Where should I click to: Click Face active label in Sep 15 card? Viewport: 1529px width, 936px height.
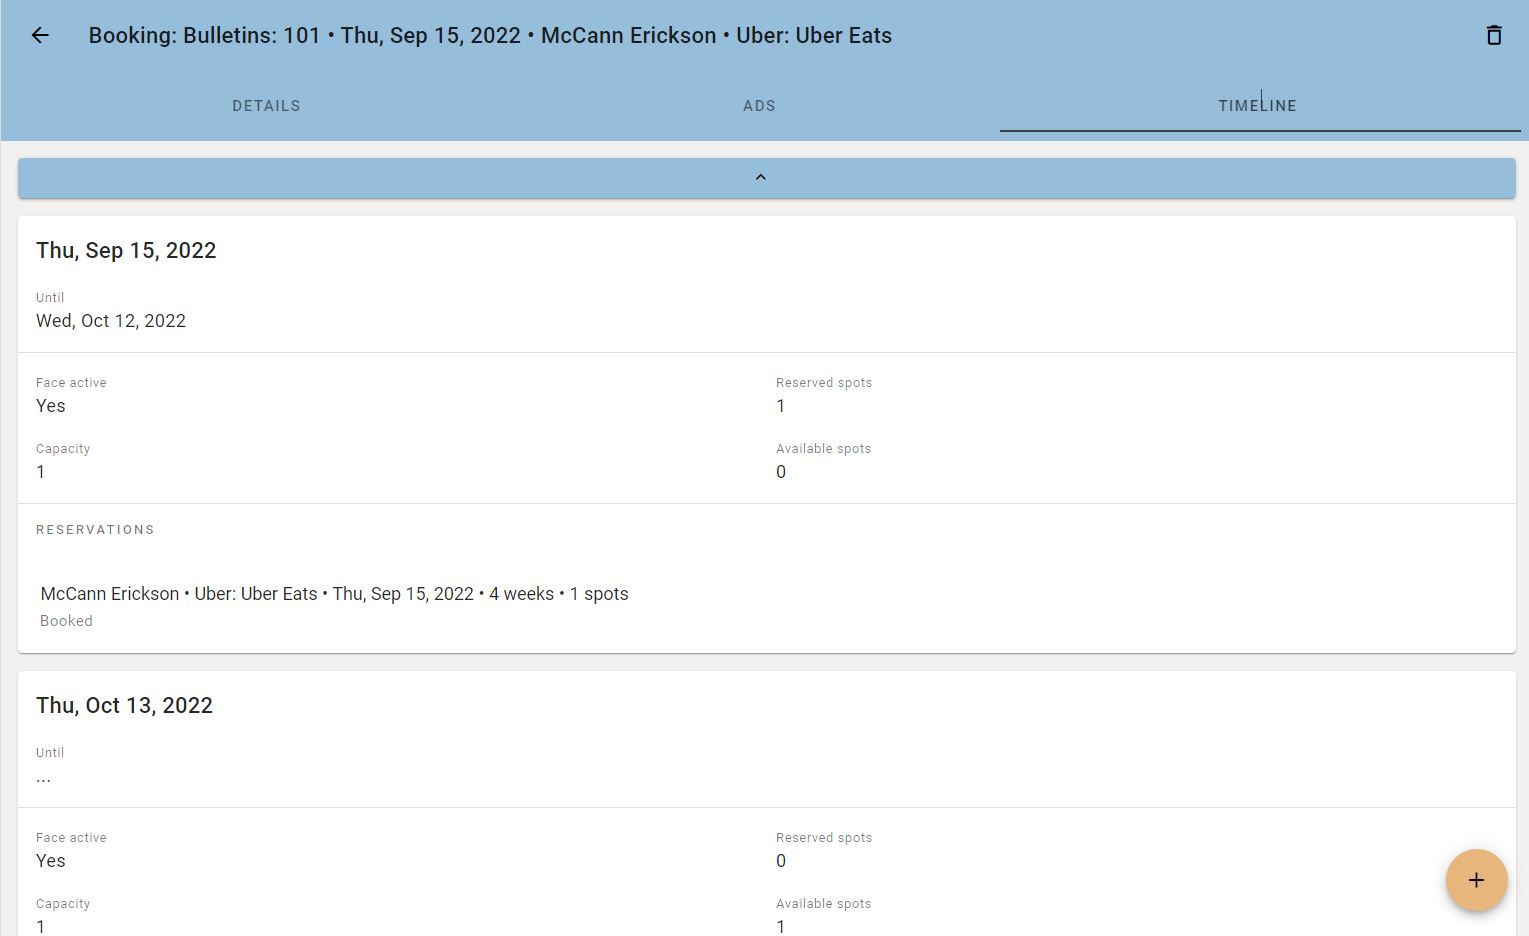click(x=71, y=383)
